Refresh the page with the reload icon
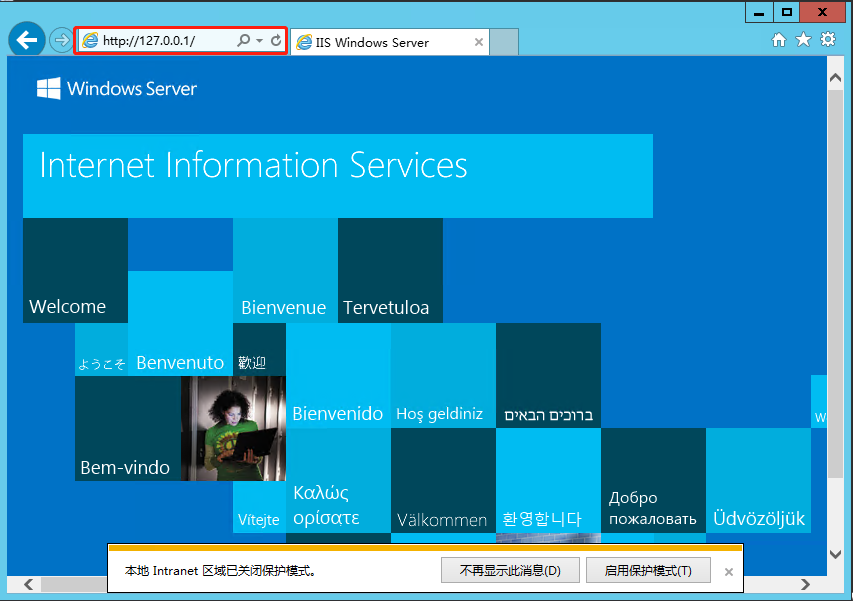The image size is (853, 601). tap(276, 40)
